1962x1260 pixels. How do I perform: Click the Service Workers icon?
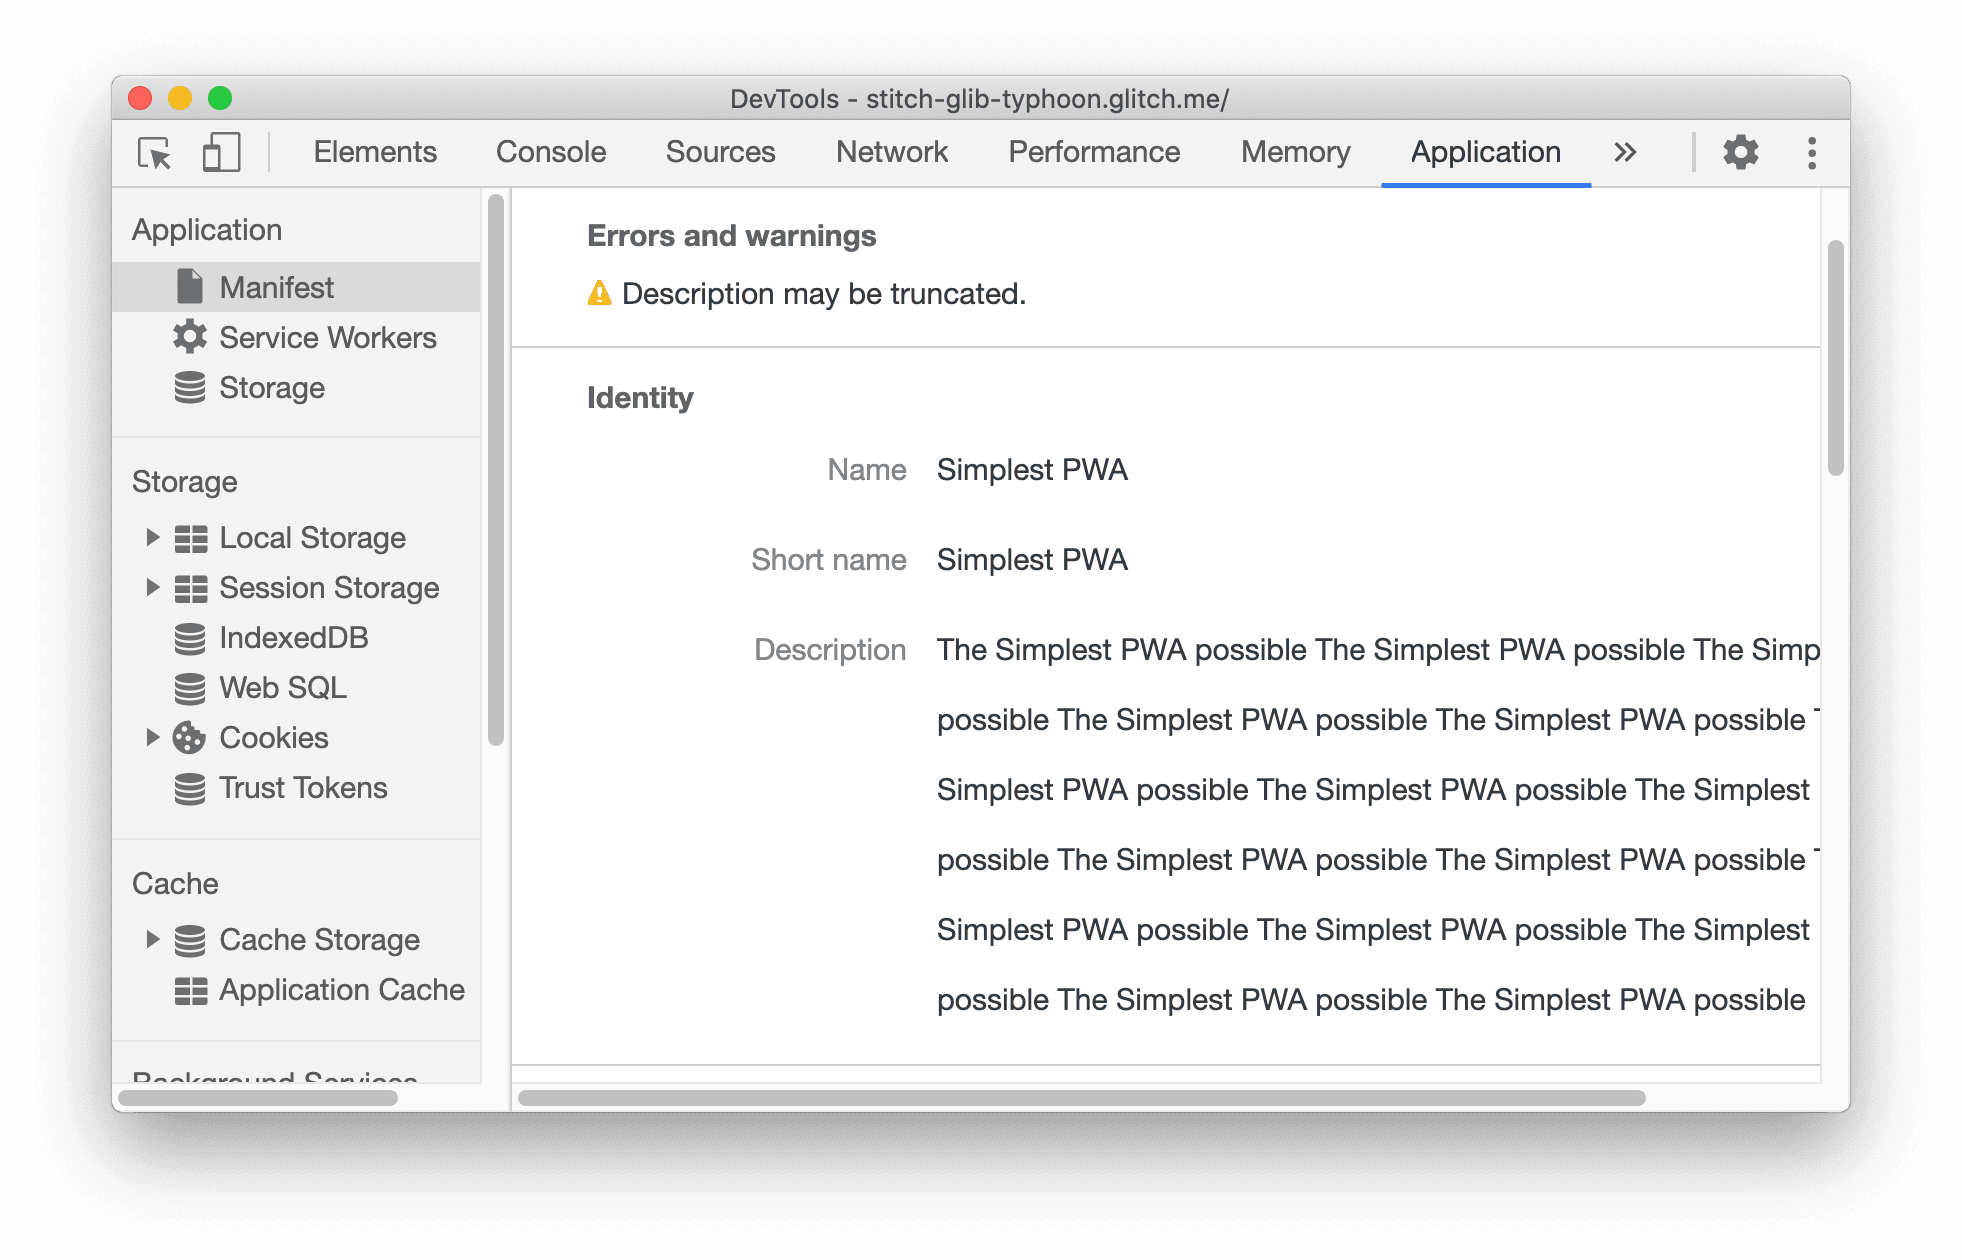[192, 336]
